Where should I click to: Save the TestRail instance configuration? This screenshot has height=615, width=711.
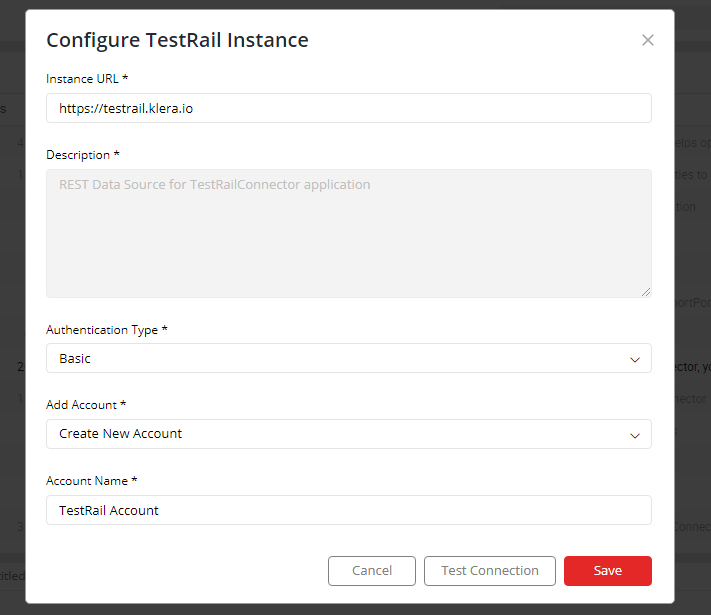tap(608, 571)
